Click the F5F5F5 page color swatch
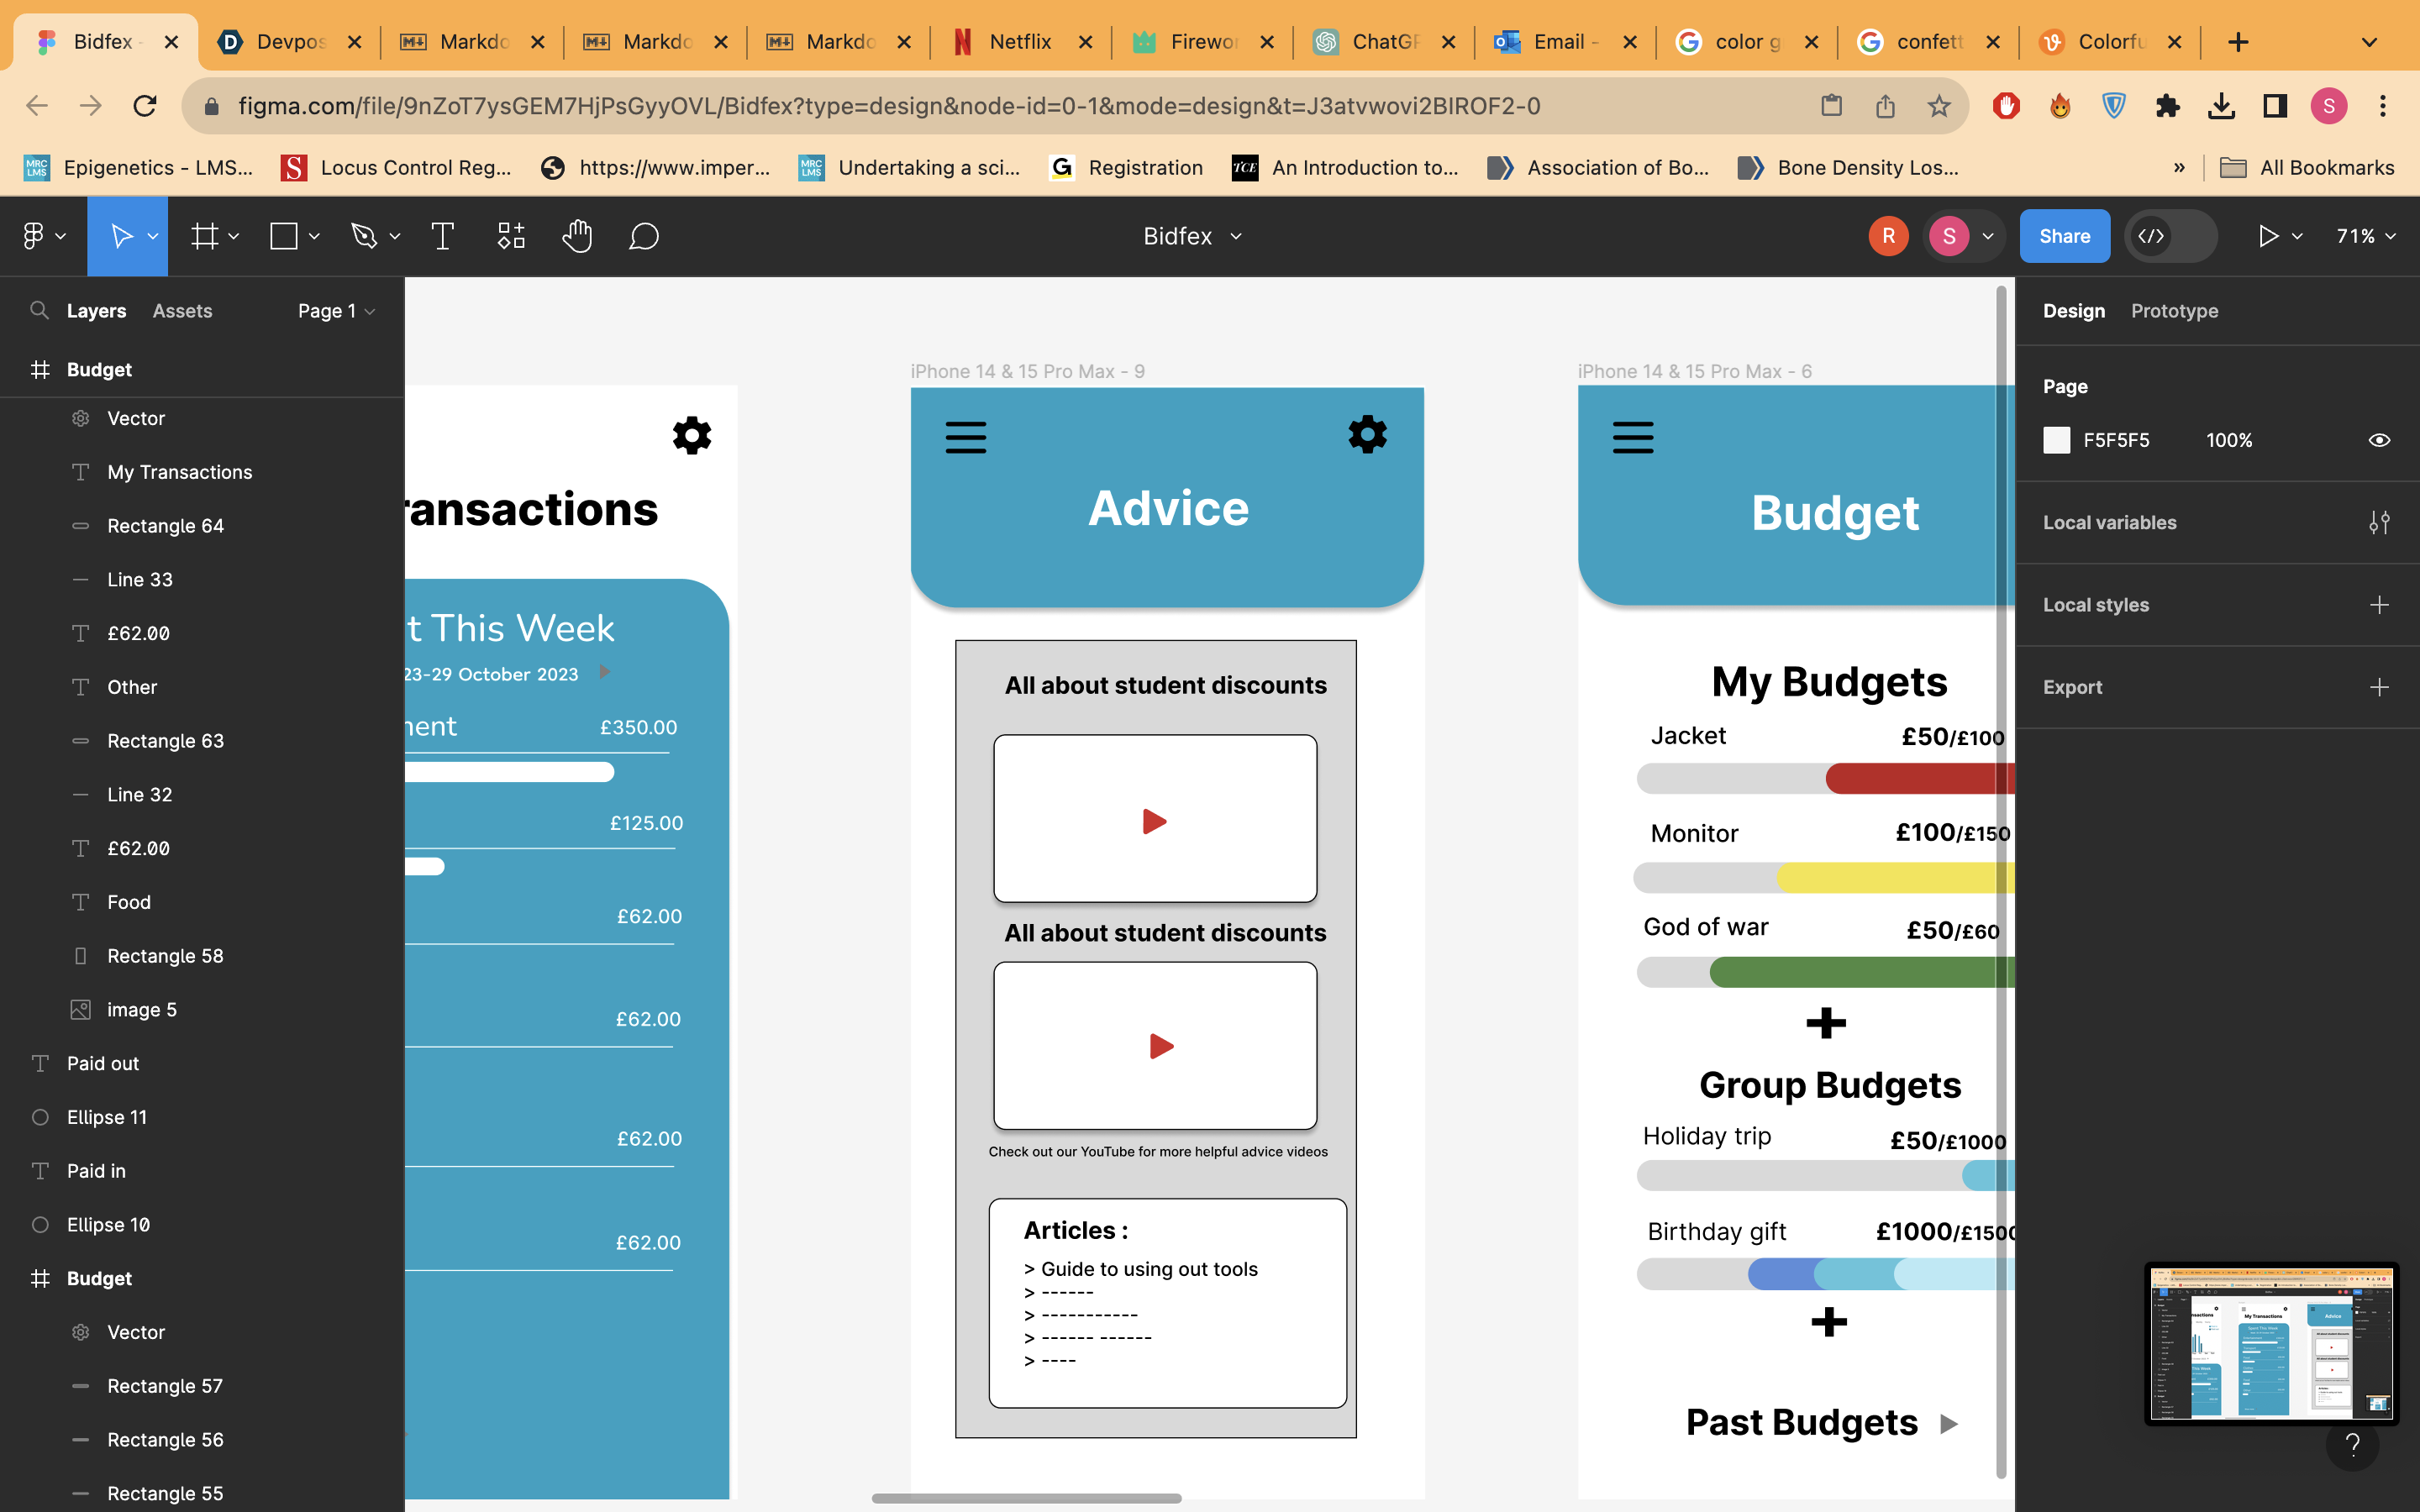 [x=2056, y=440]
